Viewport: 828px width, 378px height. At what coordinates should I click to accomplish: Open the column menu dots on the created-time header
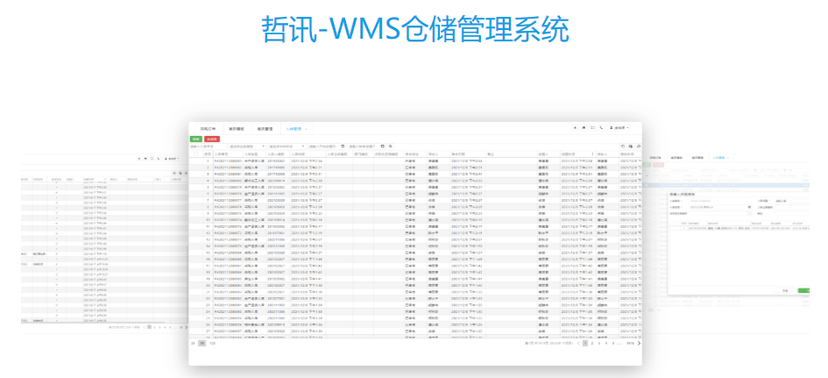pos(592,154)
